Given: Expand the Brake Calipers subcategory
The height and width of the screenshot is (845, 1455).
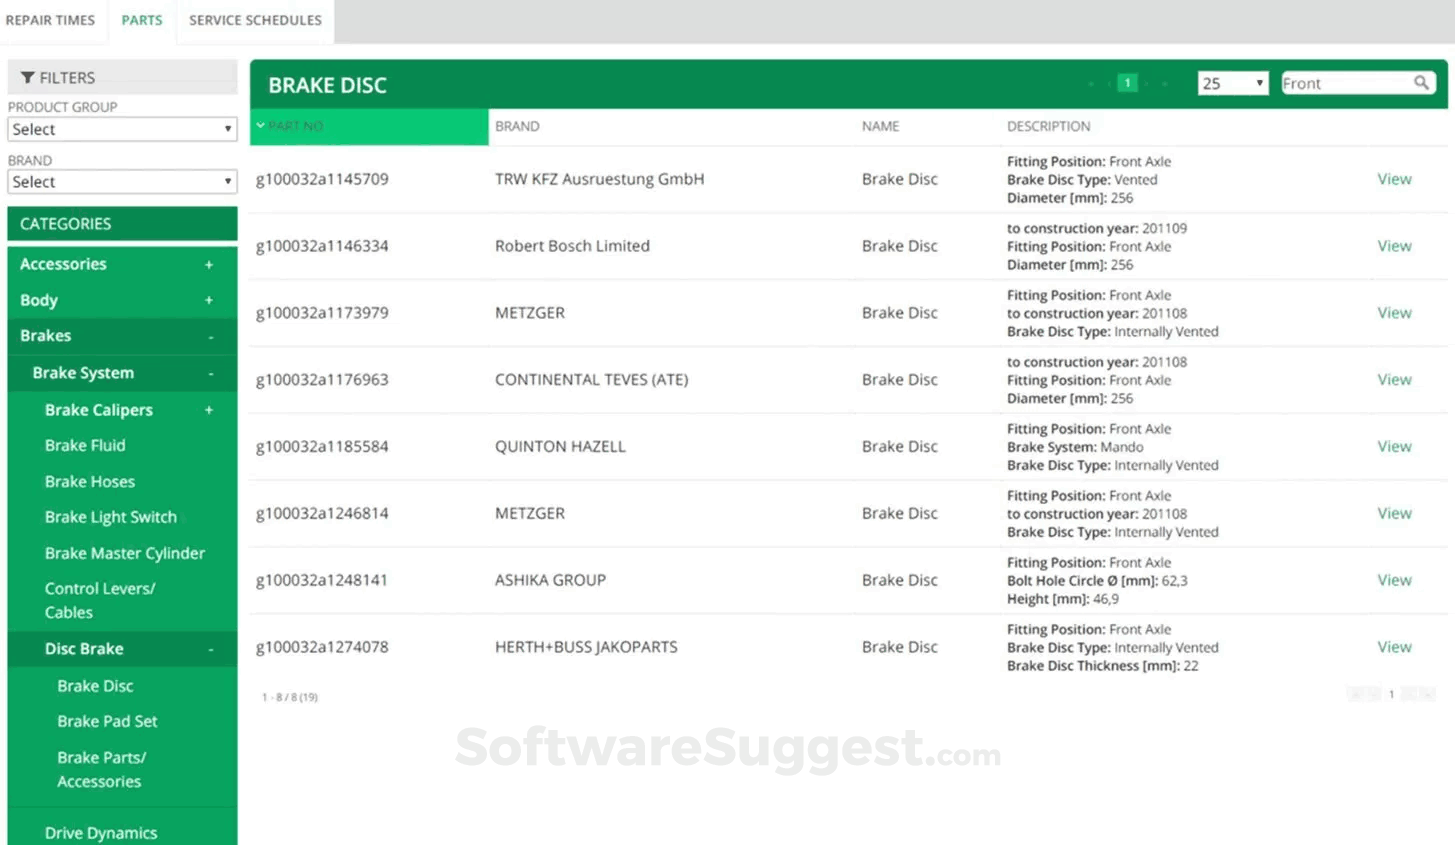Looking at the screenshot, I should click(x=209, y=410).
